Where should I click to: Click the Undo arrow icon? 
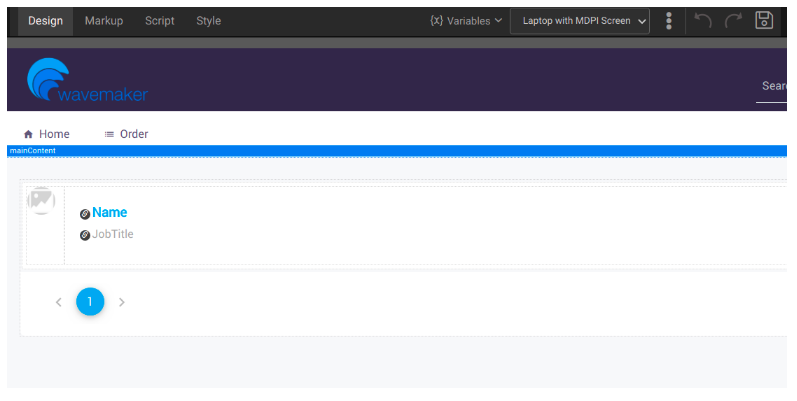coord(703,20)
